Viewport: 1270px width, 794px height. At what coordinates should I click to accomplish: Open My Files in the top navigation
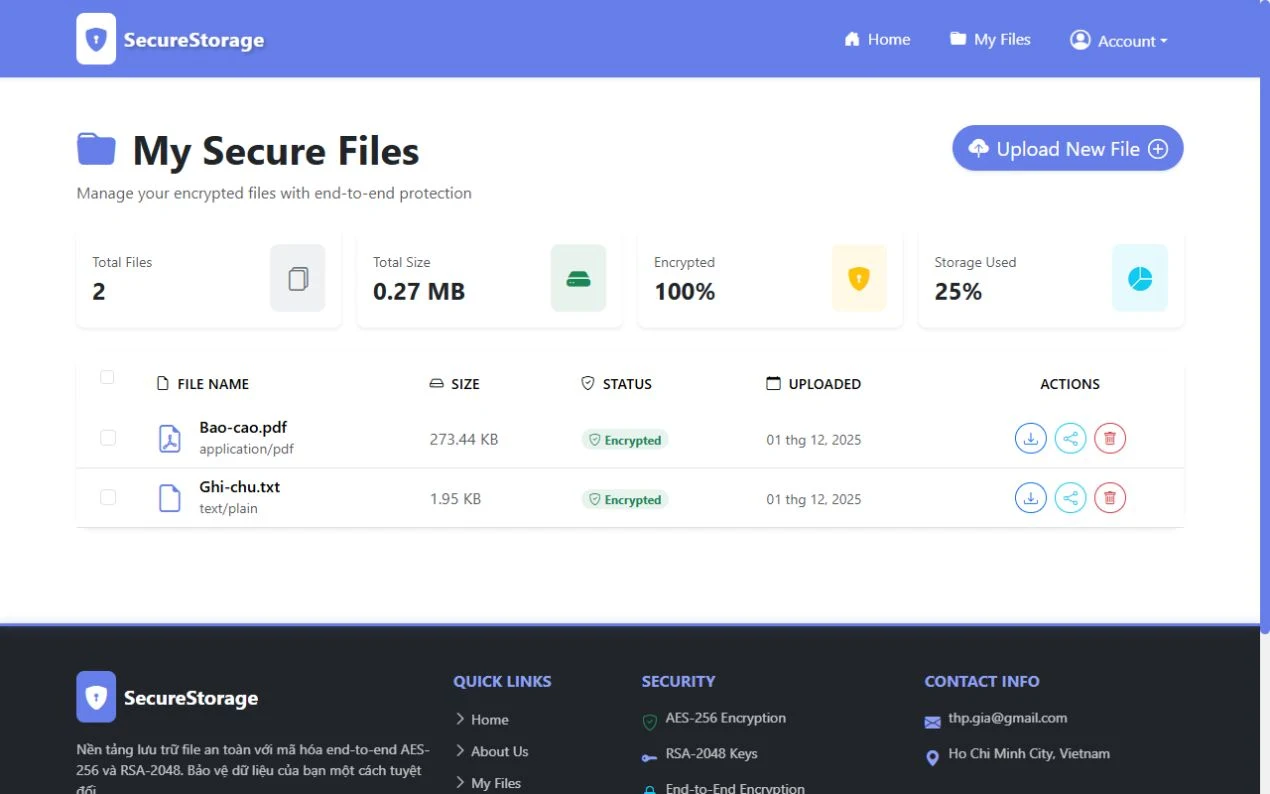point(990,39)
